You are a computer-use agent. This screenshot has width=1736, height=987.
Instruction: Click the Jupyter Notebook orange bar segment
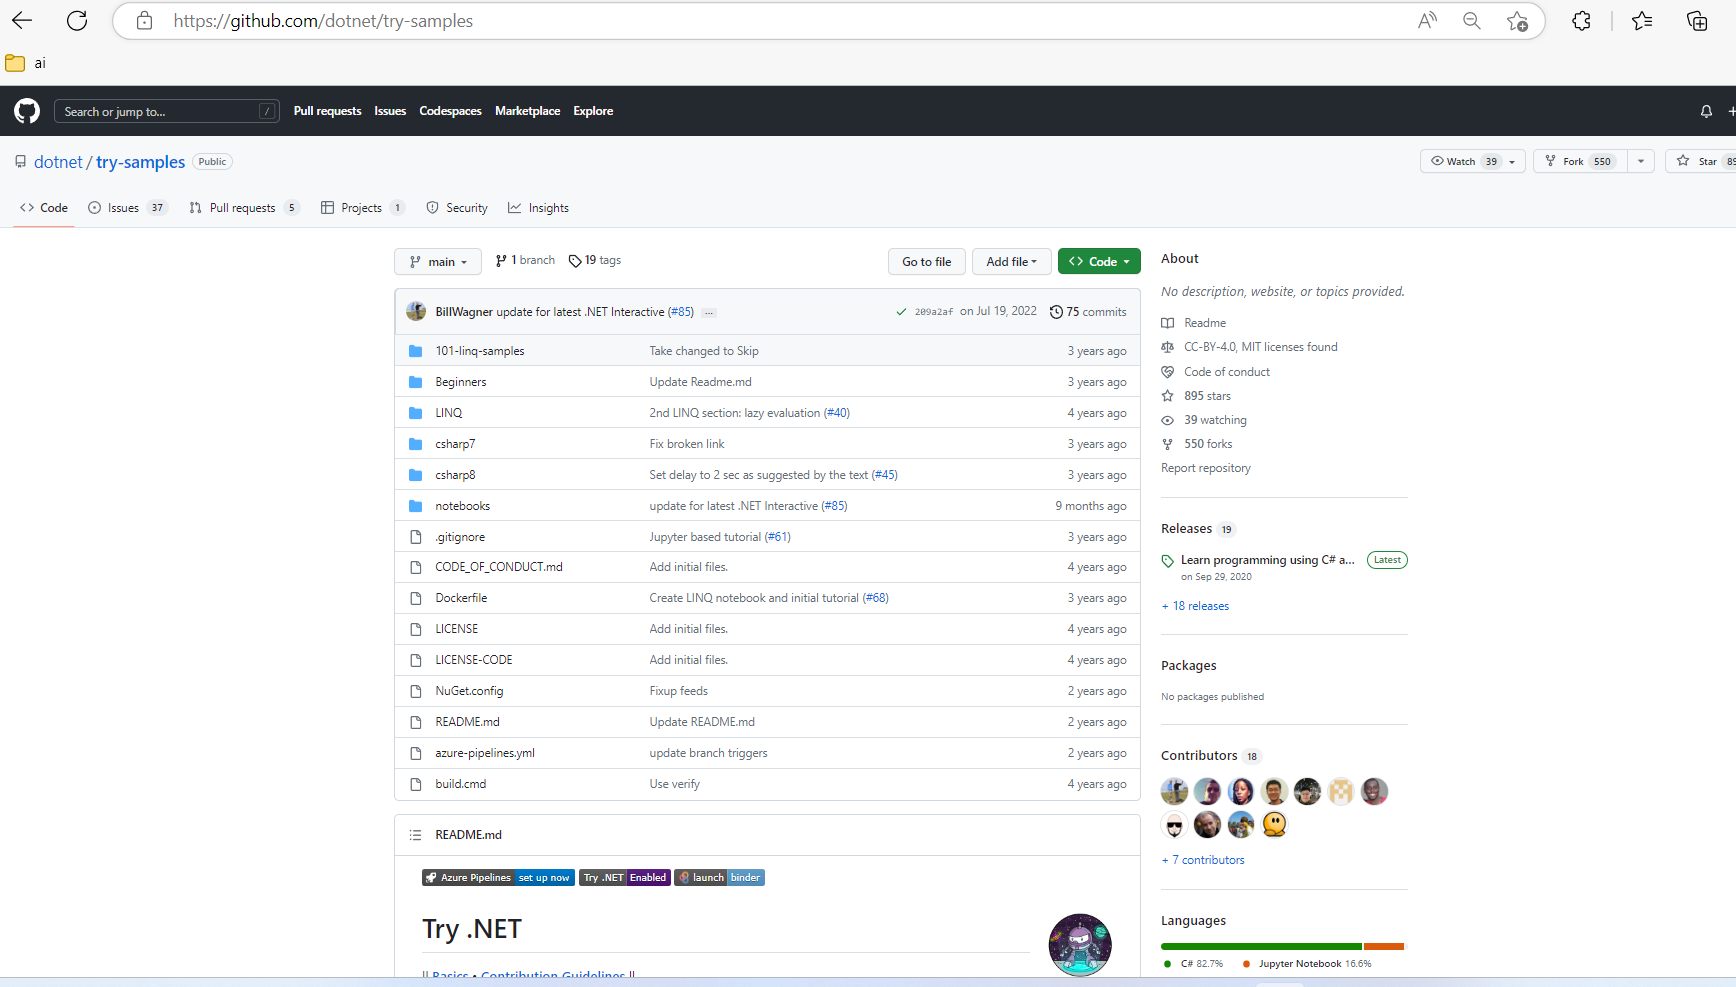1384,946
